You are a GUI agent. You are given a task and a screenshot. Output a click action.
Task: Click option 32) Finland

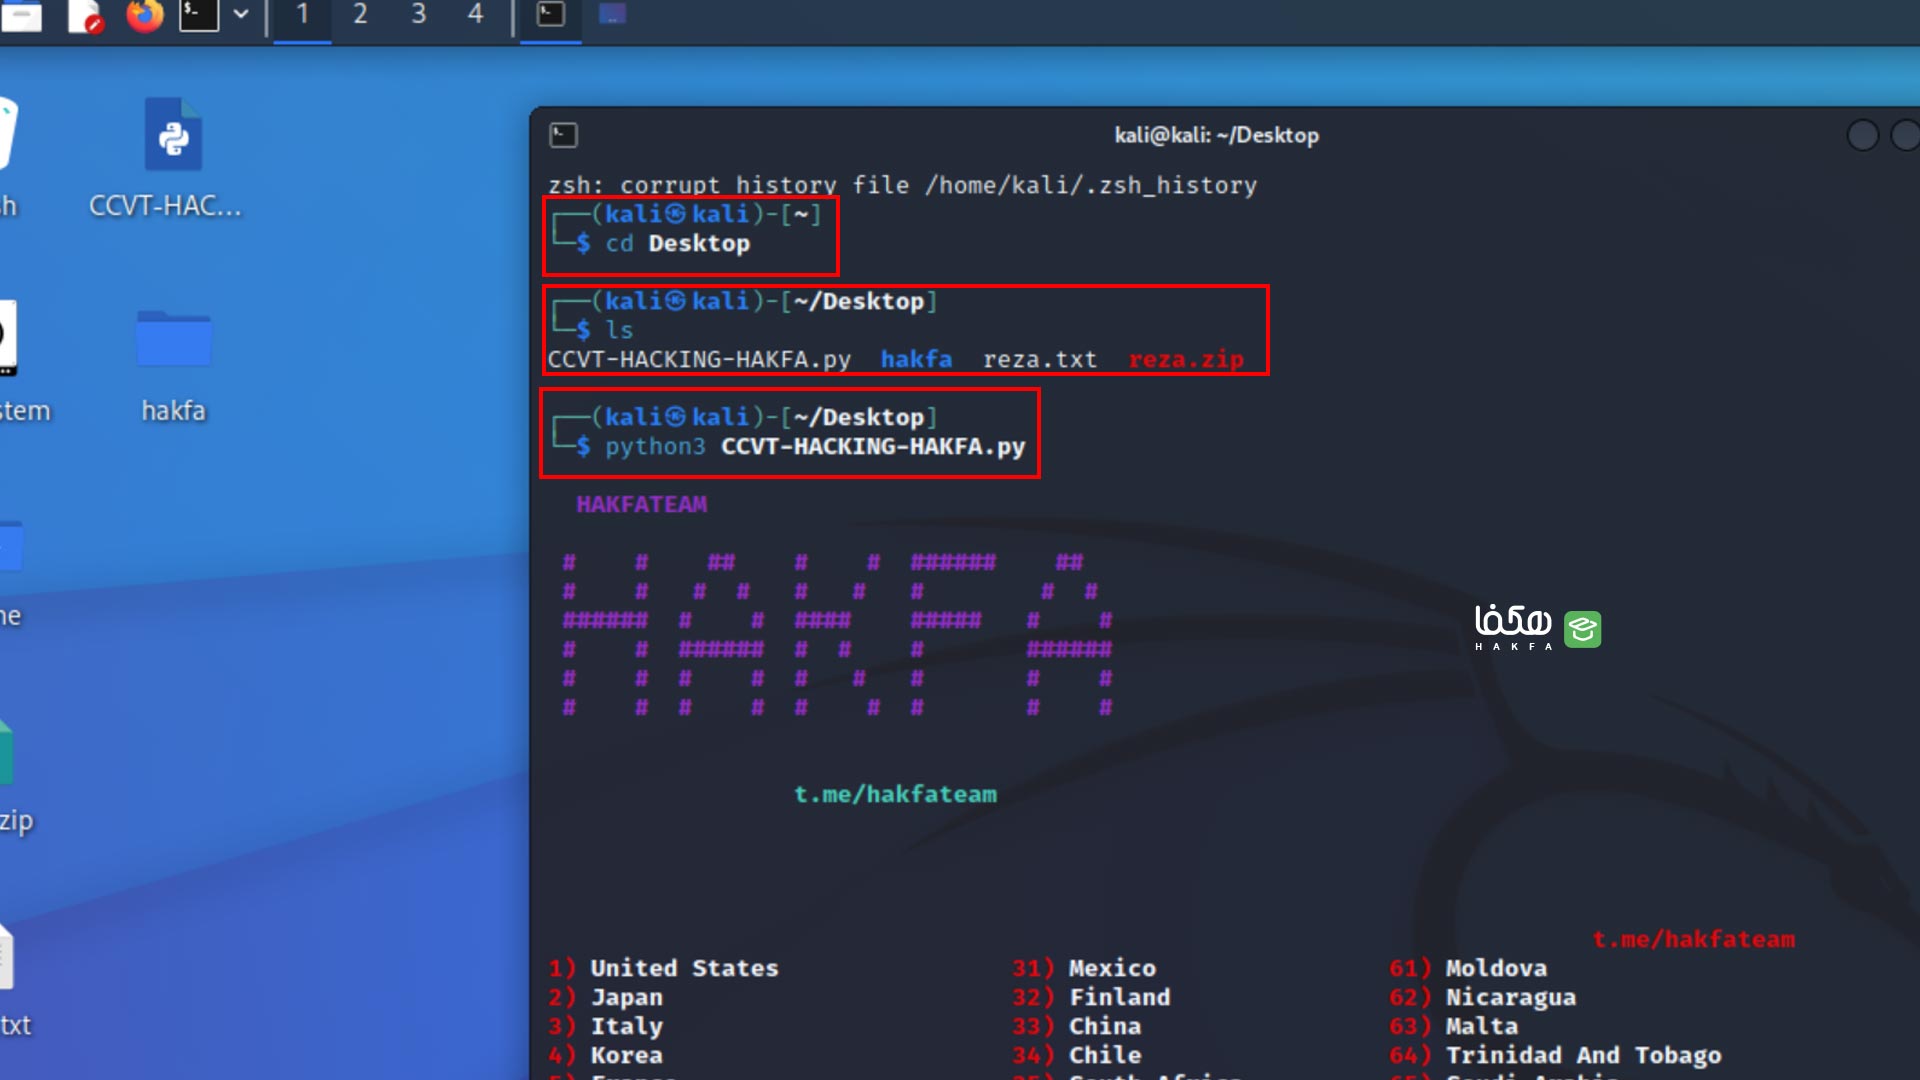1091,997
